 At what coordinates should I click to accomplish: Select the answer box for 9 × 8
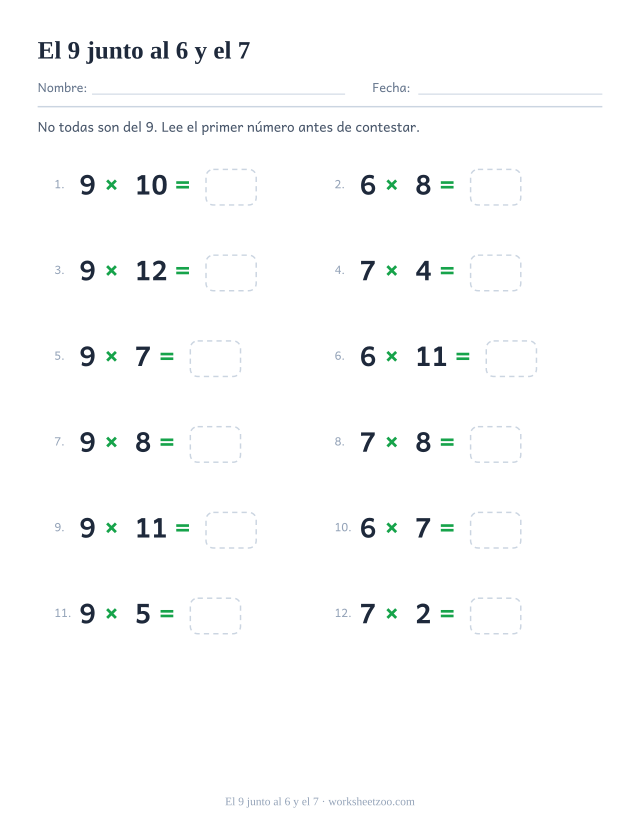pos(215,444)
